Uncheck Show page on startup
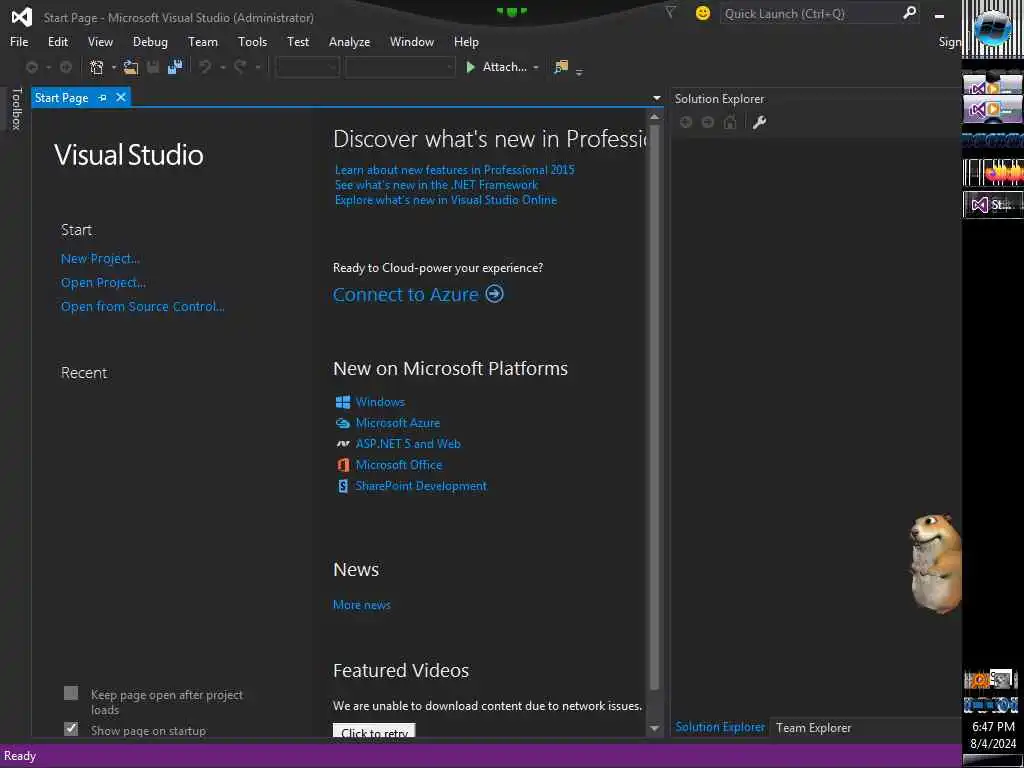The height and width of the screenshot is (768, 1024). (71, 729)
